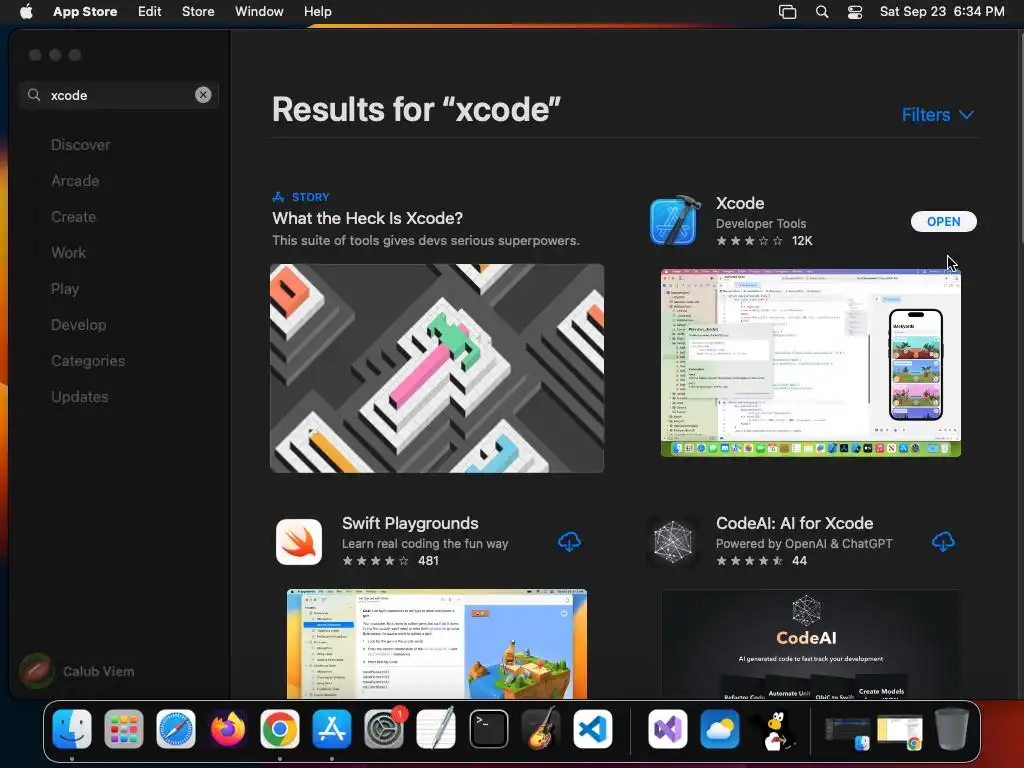Launch Visual Studio Code from the Dock
The height and width of the screenshot is (768, 1024).
(x=593, y=729)
